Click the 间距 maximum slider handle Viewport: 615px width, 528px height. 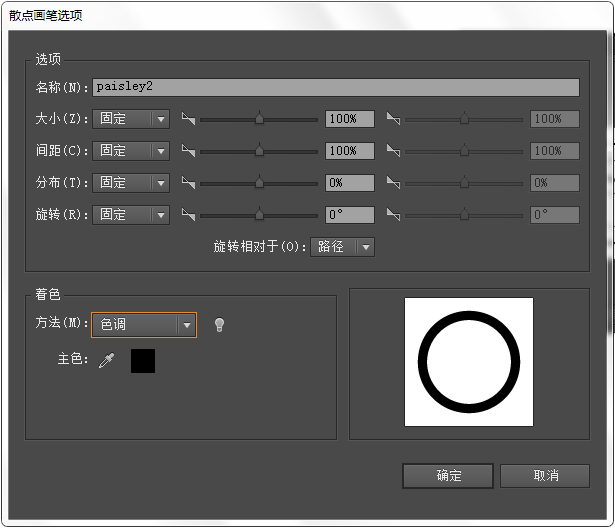464,150
